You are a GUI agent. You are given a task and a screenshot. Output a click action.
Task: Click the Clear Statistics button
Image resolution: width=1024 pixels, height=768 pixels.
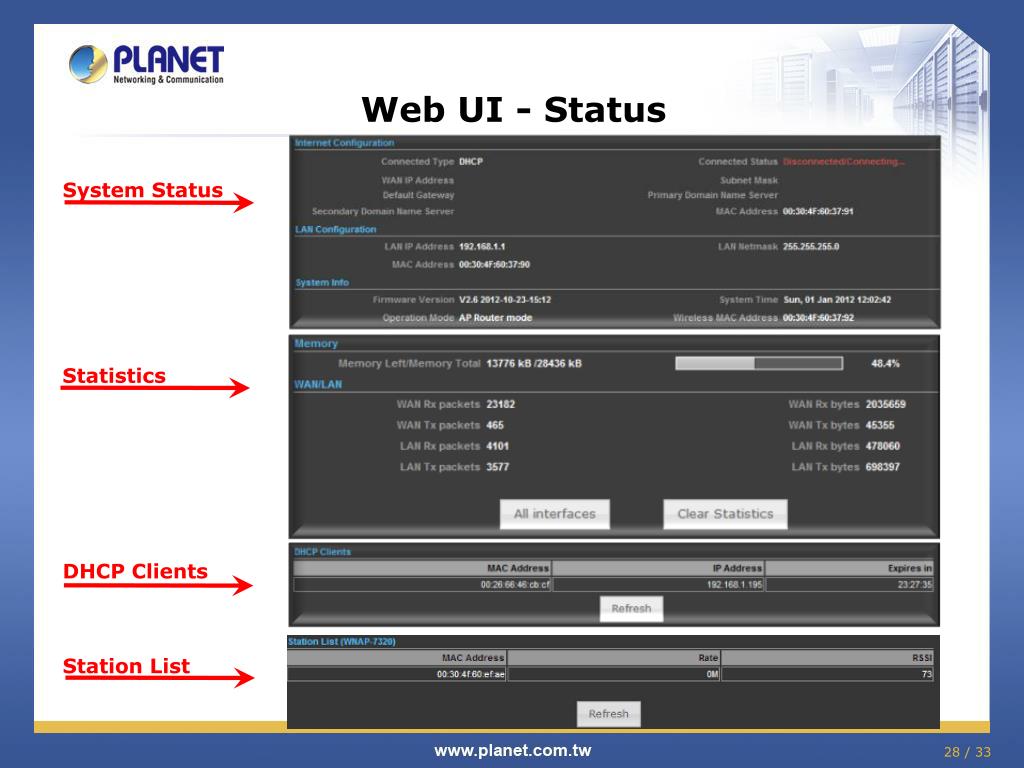[x=725, y=514]
